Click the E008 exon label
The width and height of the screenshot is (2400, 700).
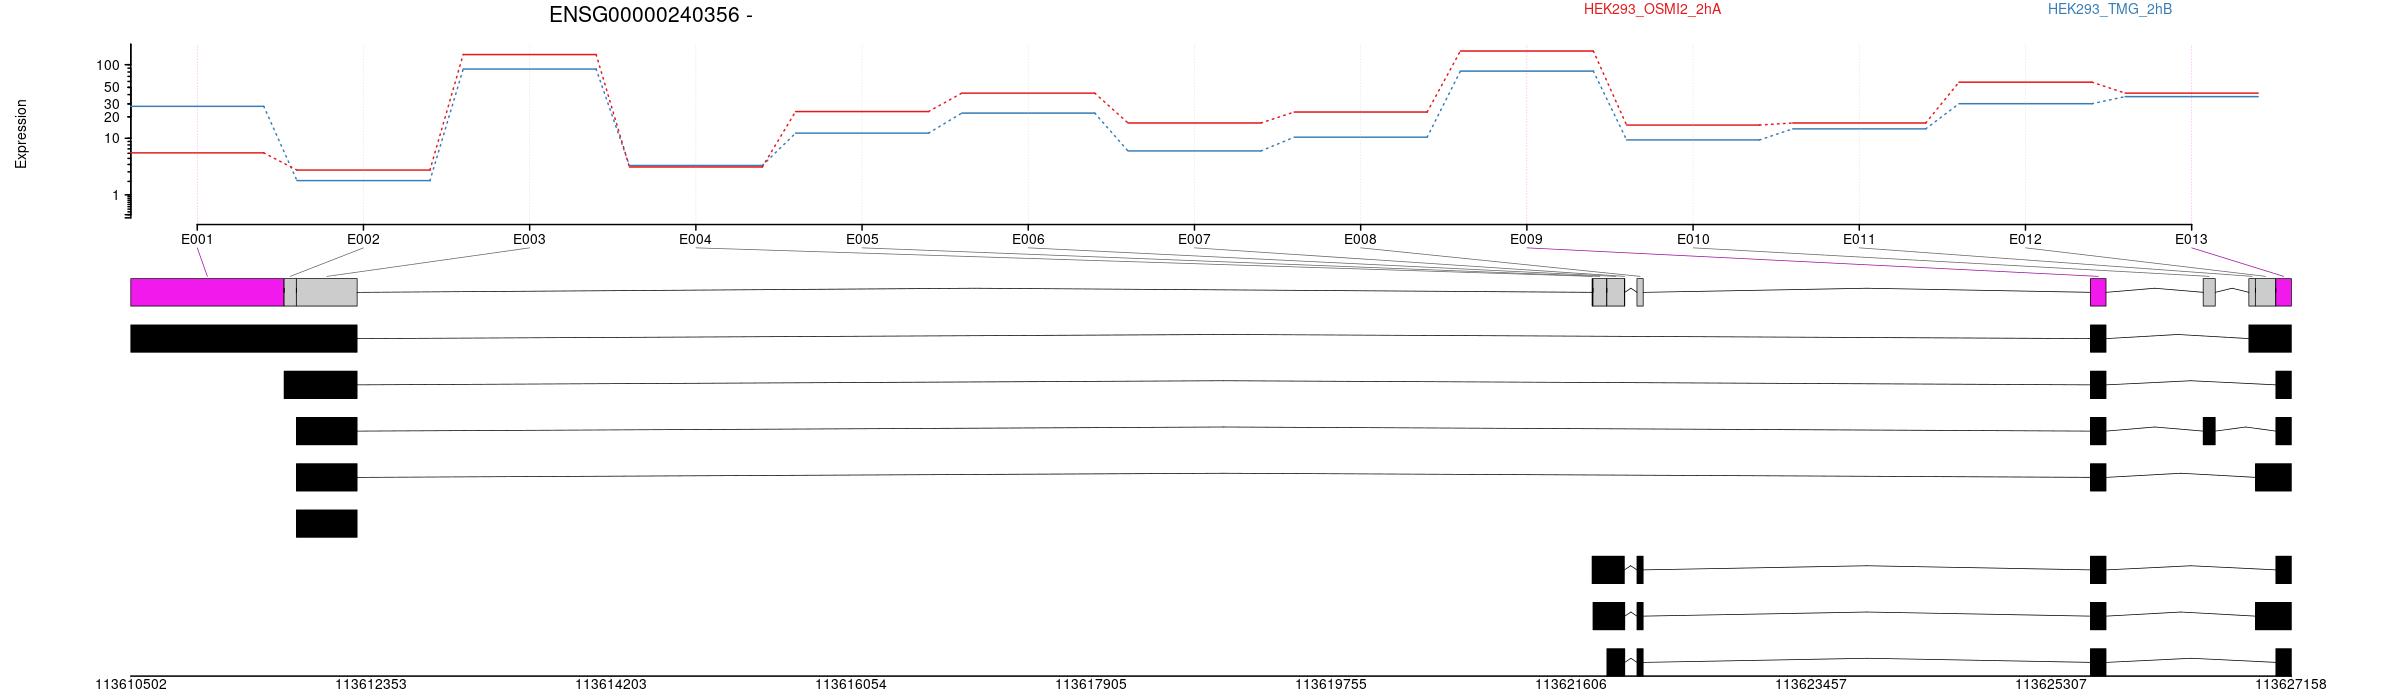click(x=1360, y=239)
